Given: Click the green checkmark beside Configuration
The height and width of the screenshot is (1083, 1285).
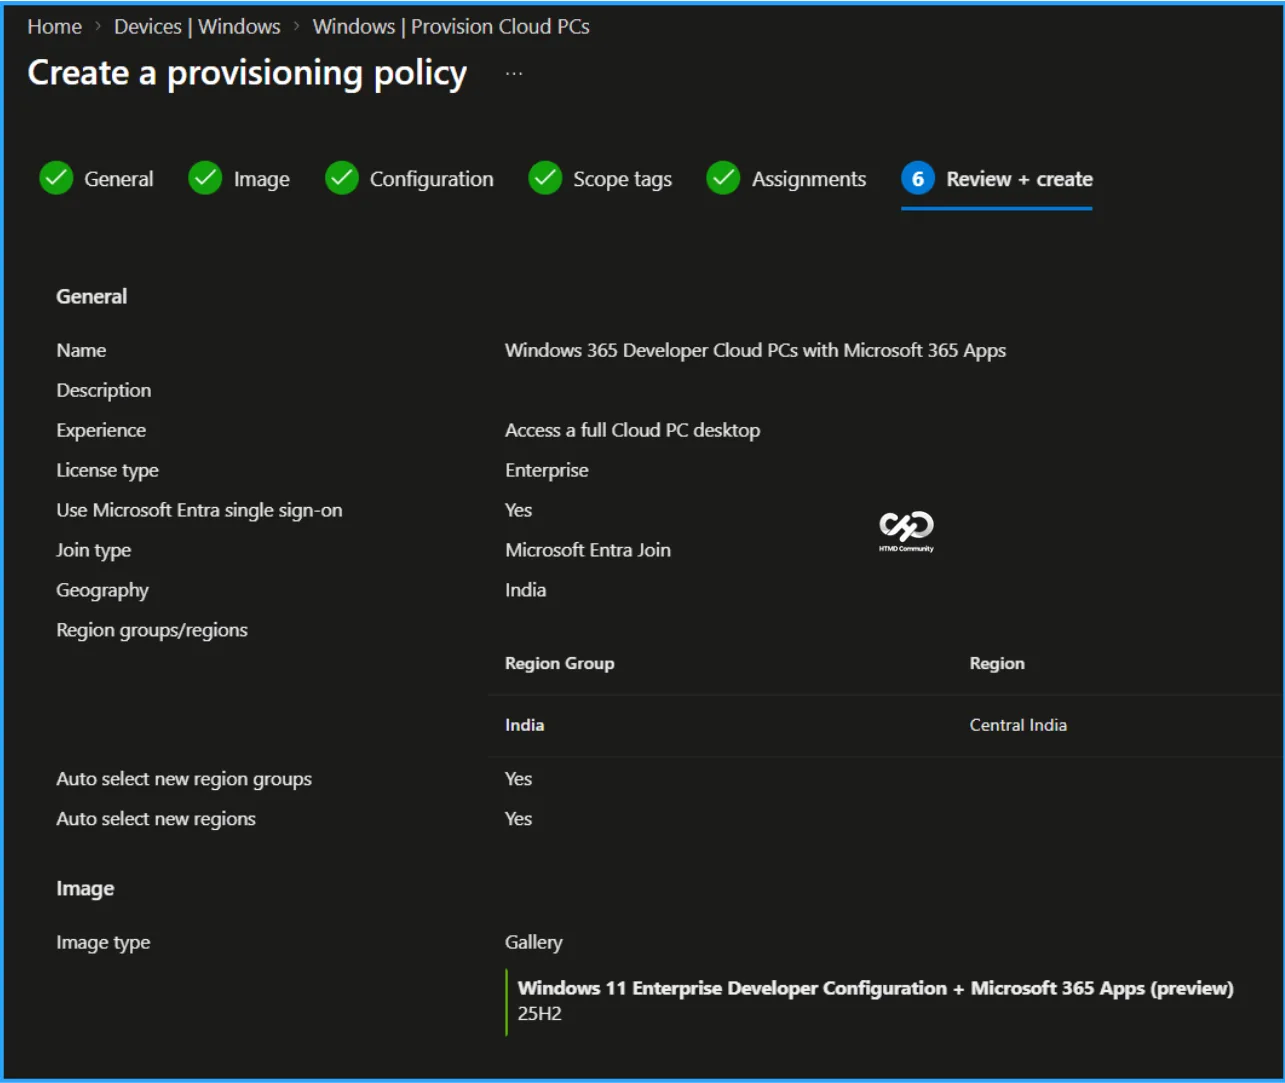Looking at the screenshot, I should pyautogui.click(x=342, y=178).
